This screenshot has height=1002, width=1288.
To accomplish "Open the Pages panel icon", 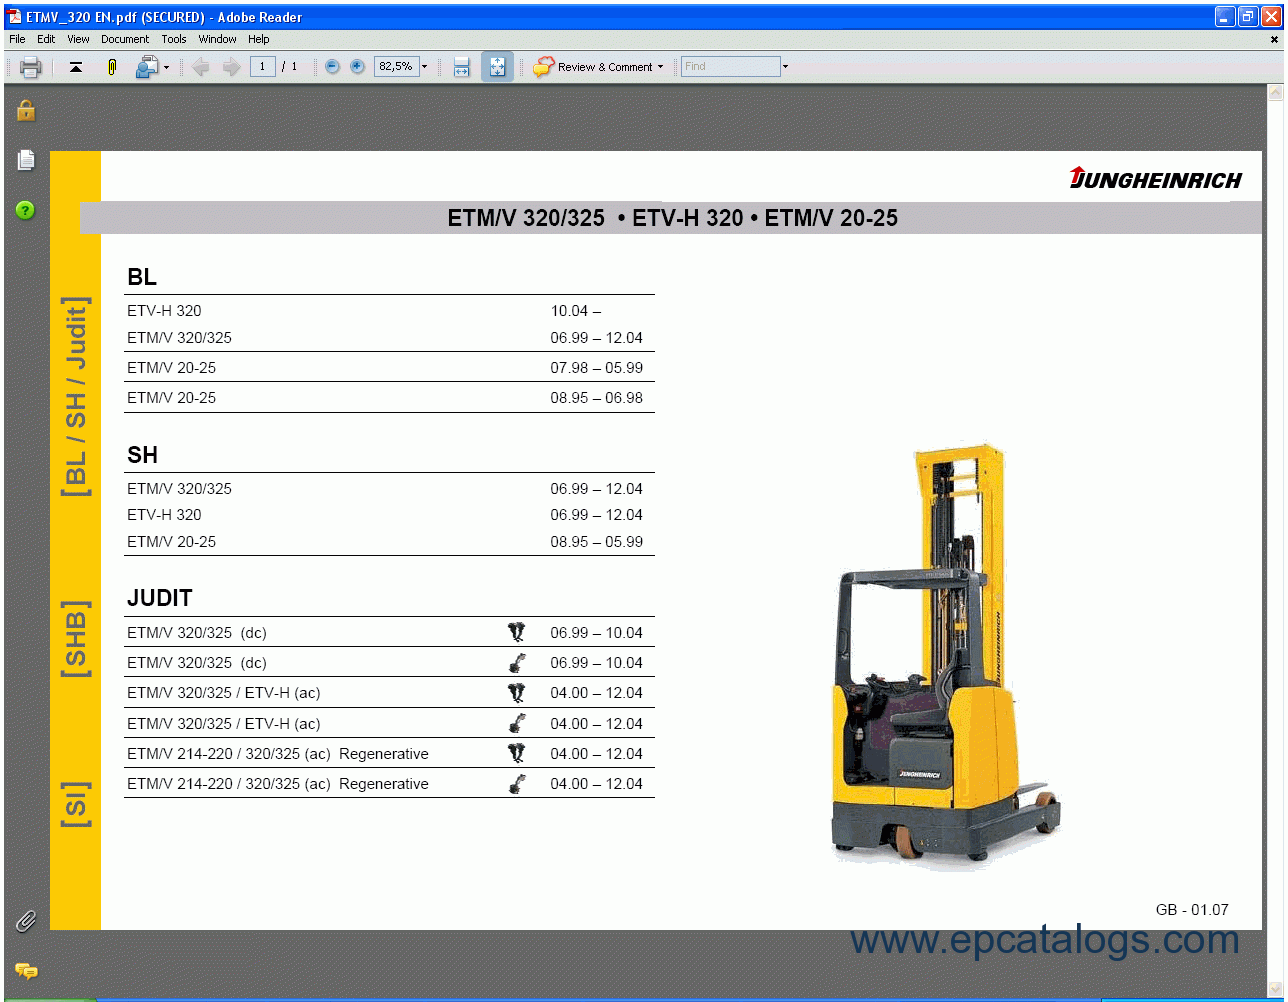I will point(25,160).
